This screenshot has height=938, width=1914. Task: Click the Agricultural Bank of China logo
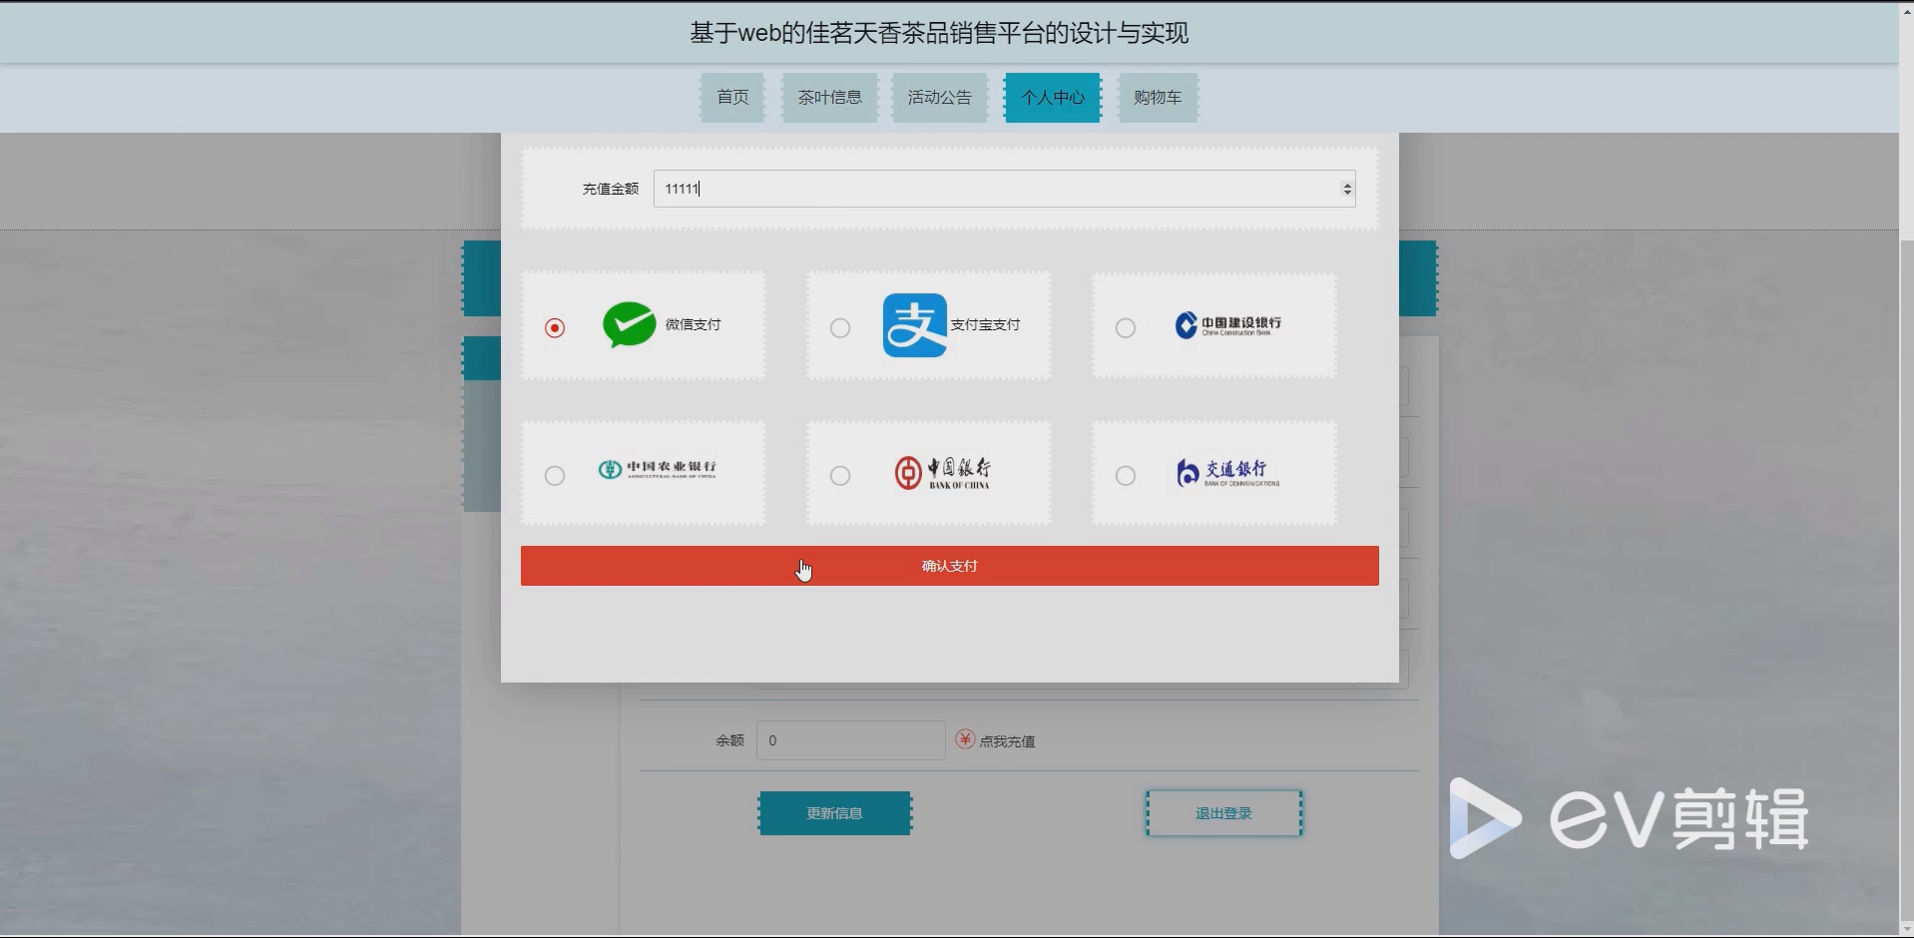[657, 469]
